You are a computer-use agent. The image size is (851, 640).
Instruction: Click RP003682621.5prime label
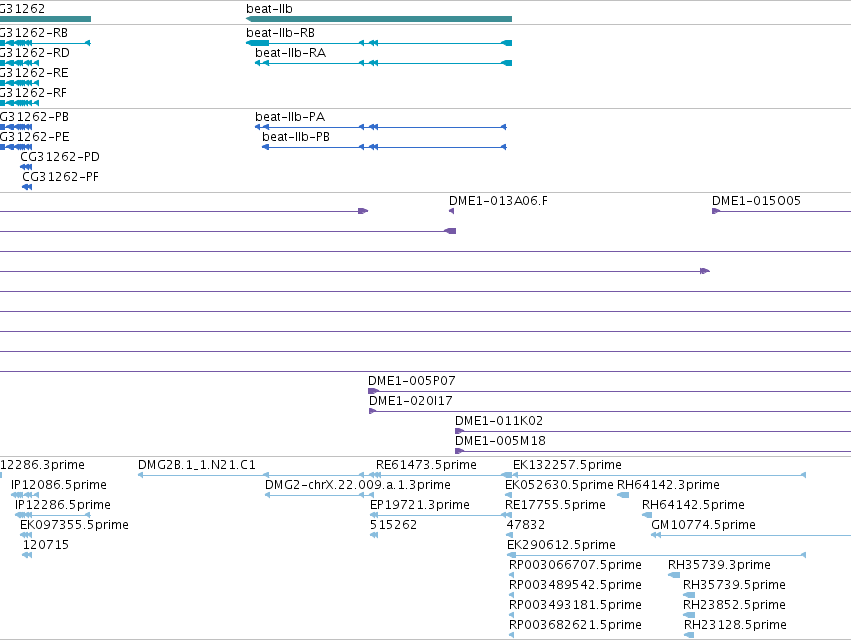(575, 626)
